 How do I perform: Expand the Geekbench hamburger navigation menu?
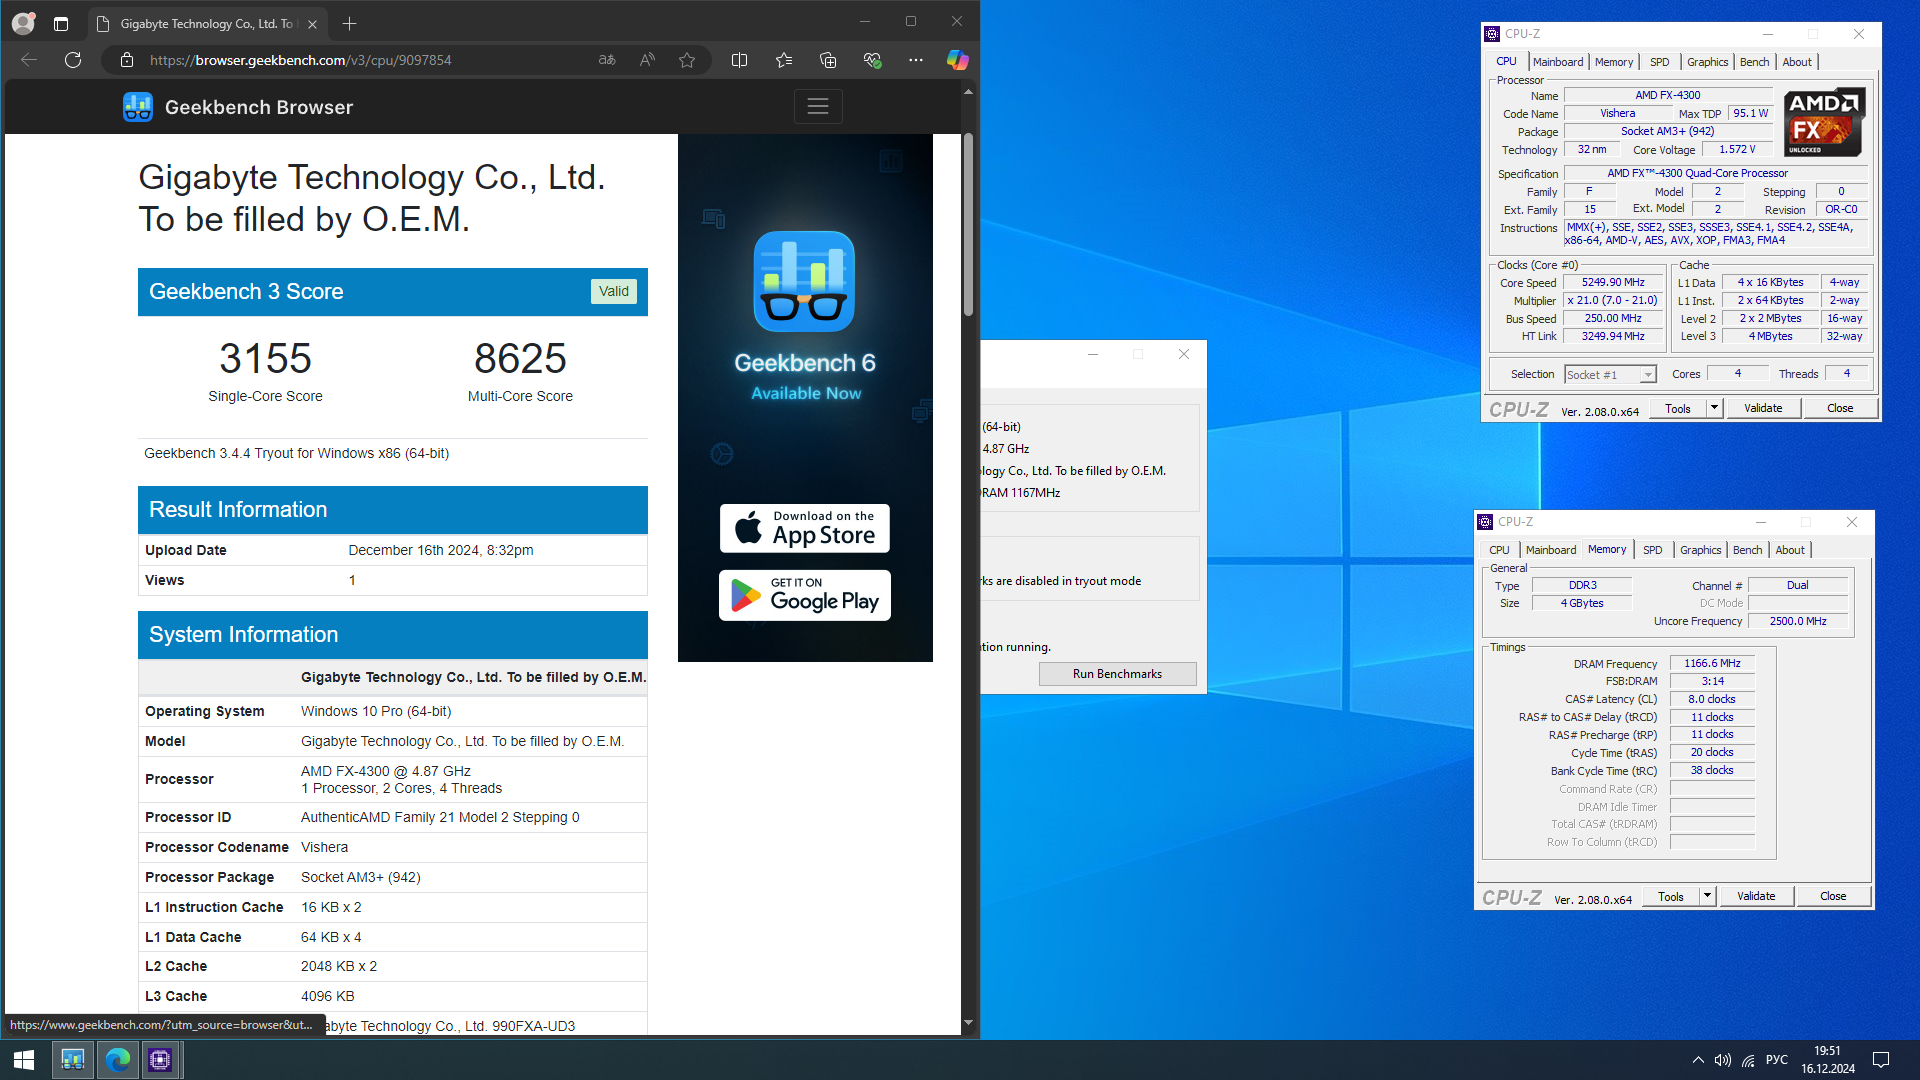(x=818, y=106)
